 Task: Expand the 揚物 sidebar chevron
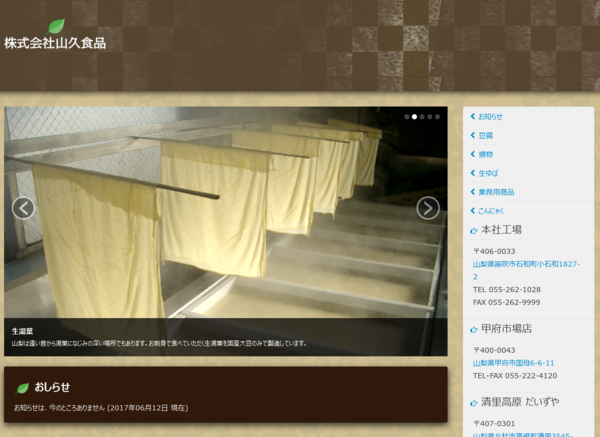(472, 154)
